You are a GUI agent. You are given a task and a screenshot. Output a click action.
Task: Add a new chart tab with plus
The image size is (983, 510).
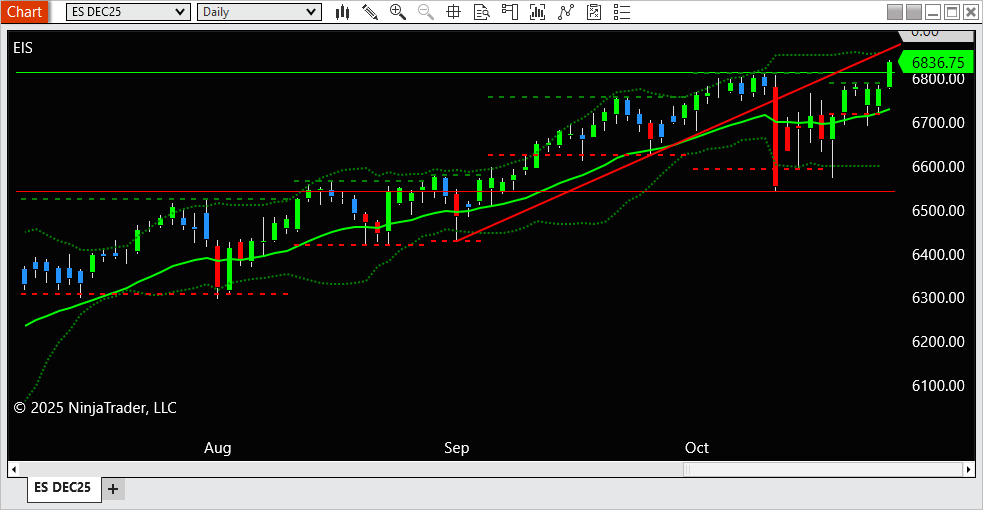point(113,489)
